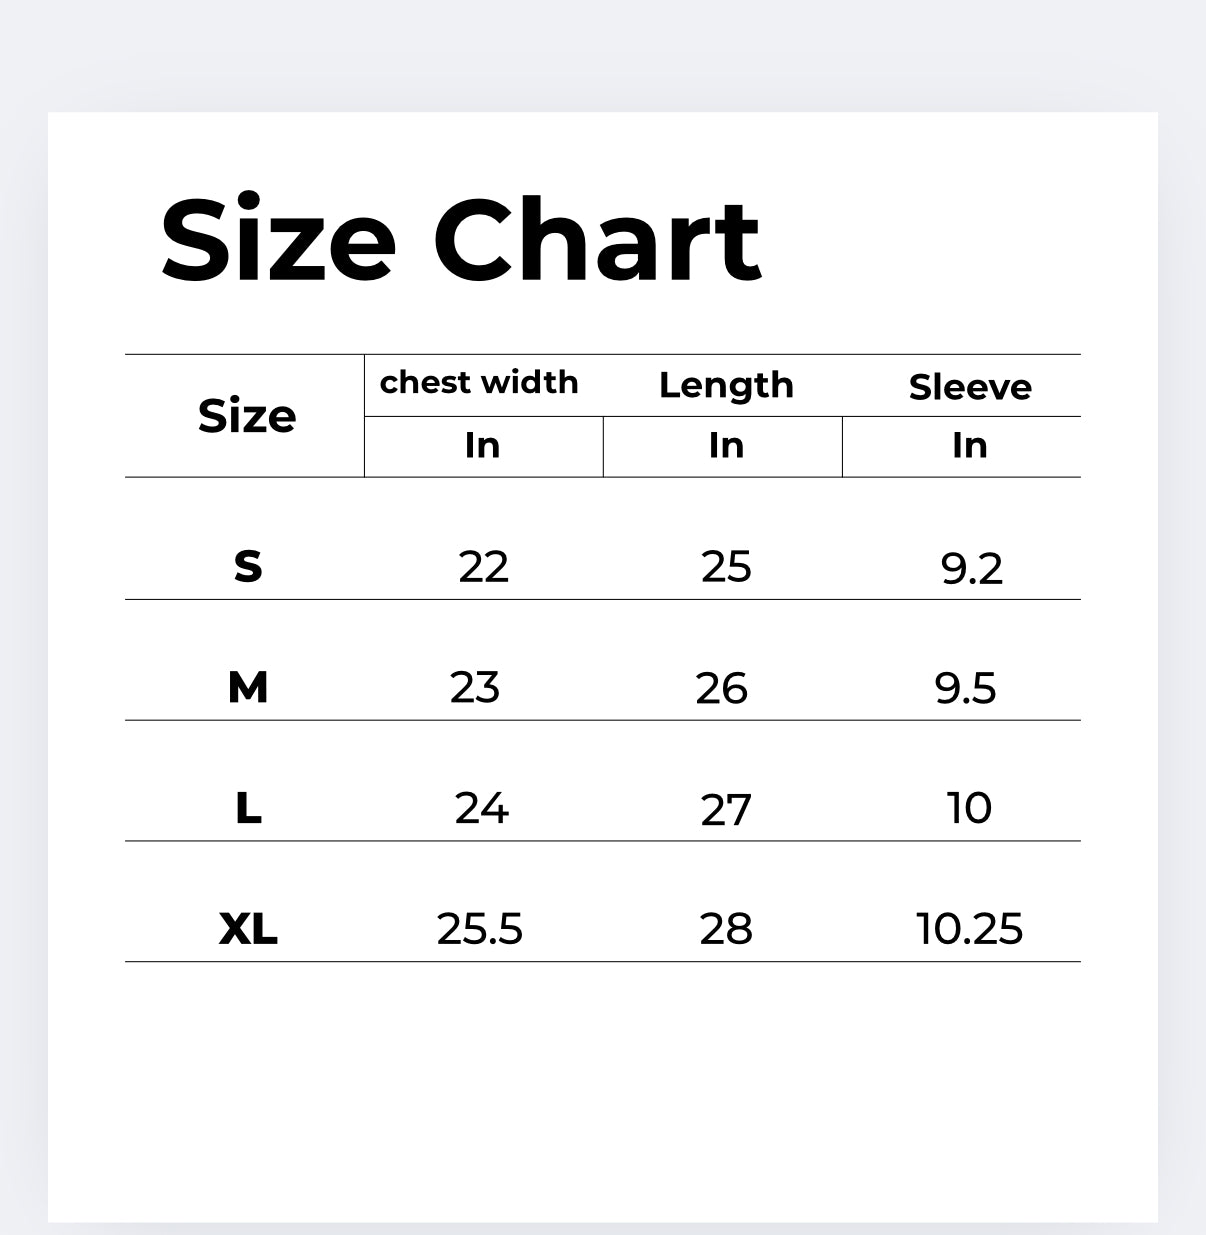The width and height of the screenshot is (1206, 1235).
Task: Click the In unit under chest width
Action: tap(482, 446)
